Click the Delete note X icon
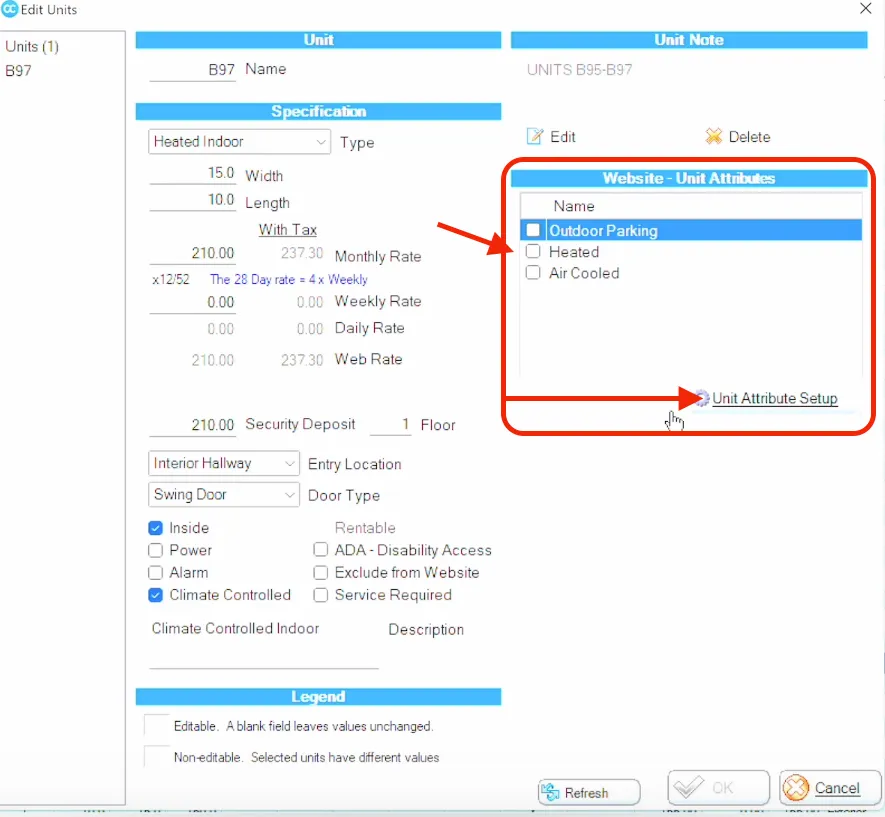This screenshot has width=885, height=817. [x=713, y=137]
